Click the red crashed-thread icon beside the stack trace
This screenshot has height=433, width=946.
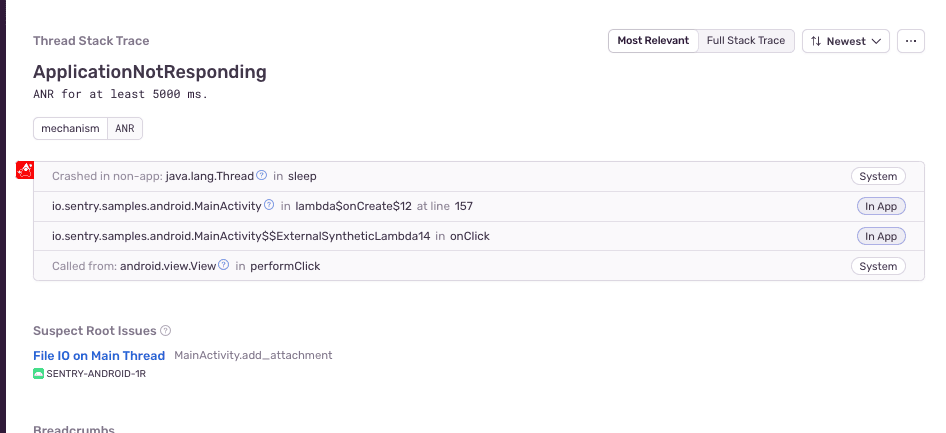tap(26, 170)
